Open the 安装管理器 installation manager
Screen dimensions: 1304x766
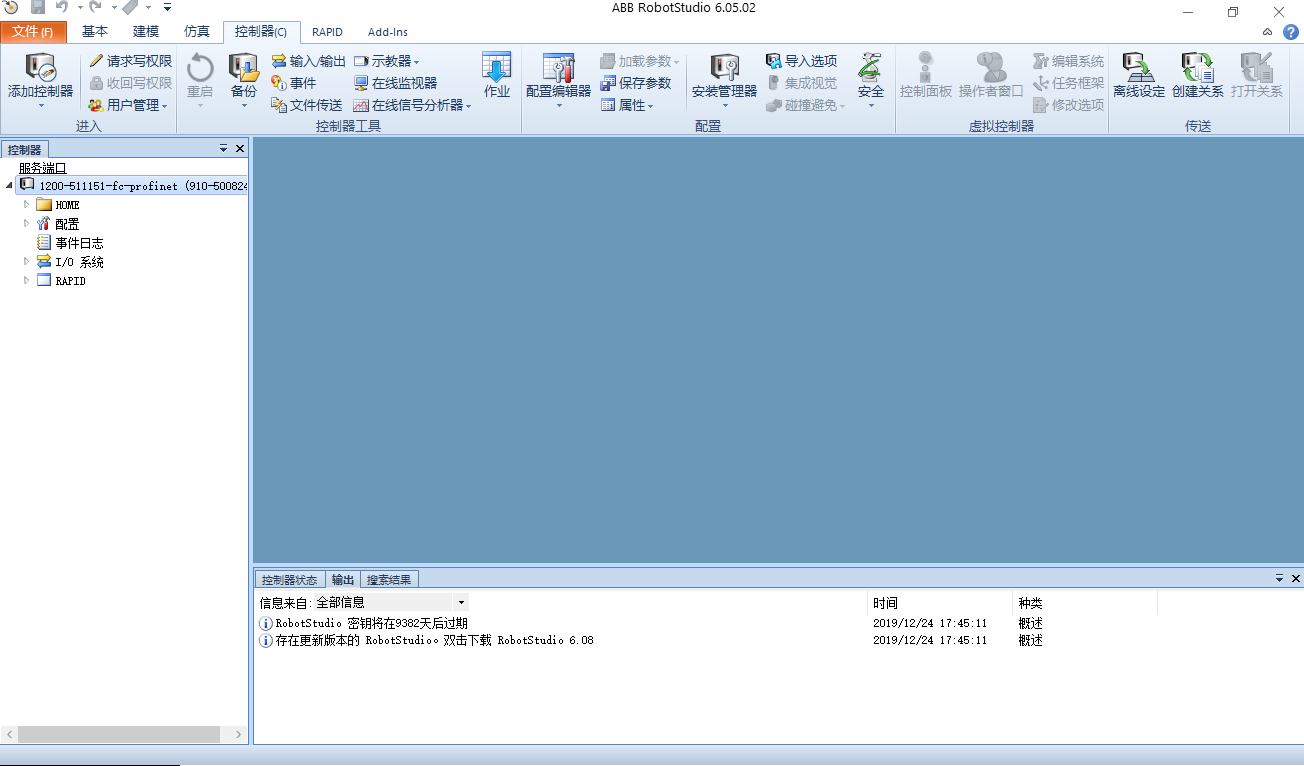coord(722,78)
